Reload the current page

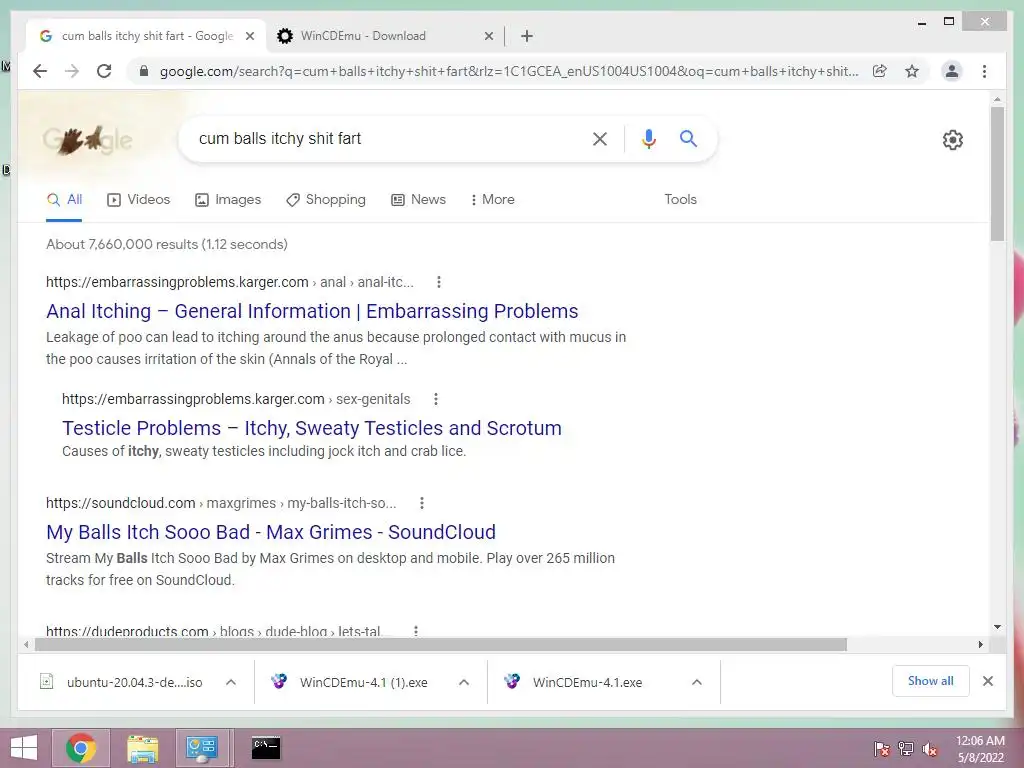click(104, 71)
